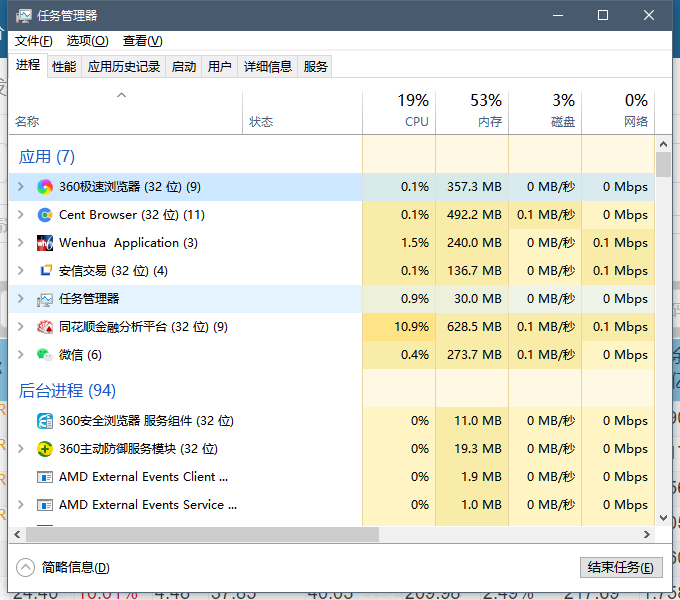This screenshot has height=600, width=680.
Task: Collapse to 简略信息 with circle arrow
Action: 25,567
